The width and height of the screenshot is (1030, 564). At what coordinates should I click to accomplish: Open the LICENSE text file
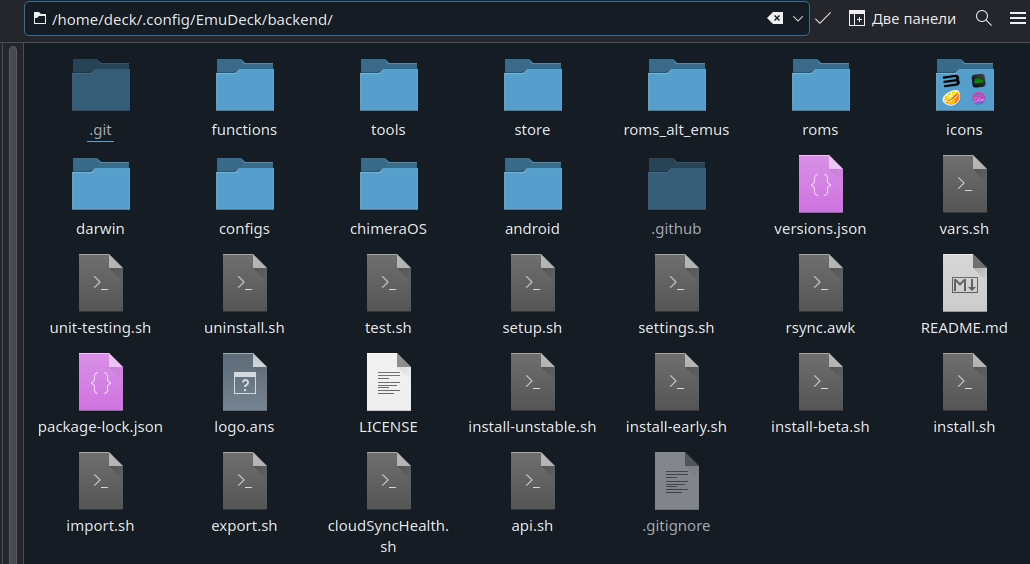(388, 382)
